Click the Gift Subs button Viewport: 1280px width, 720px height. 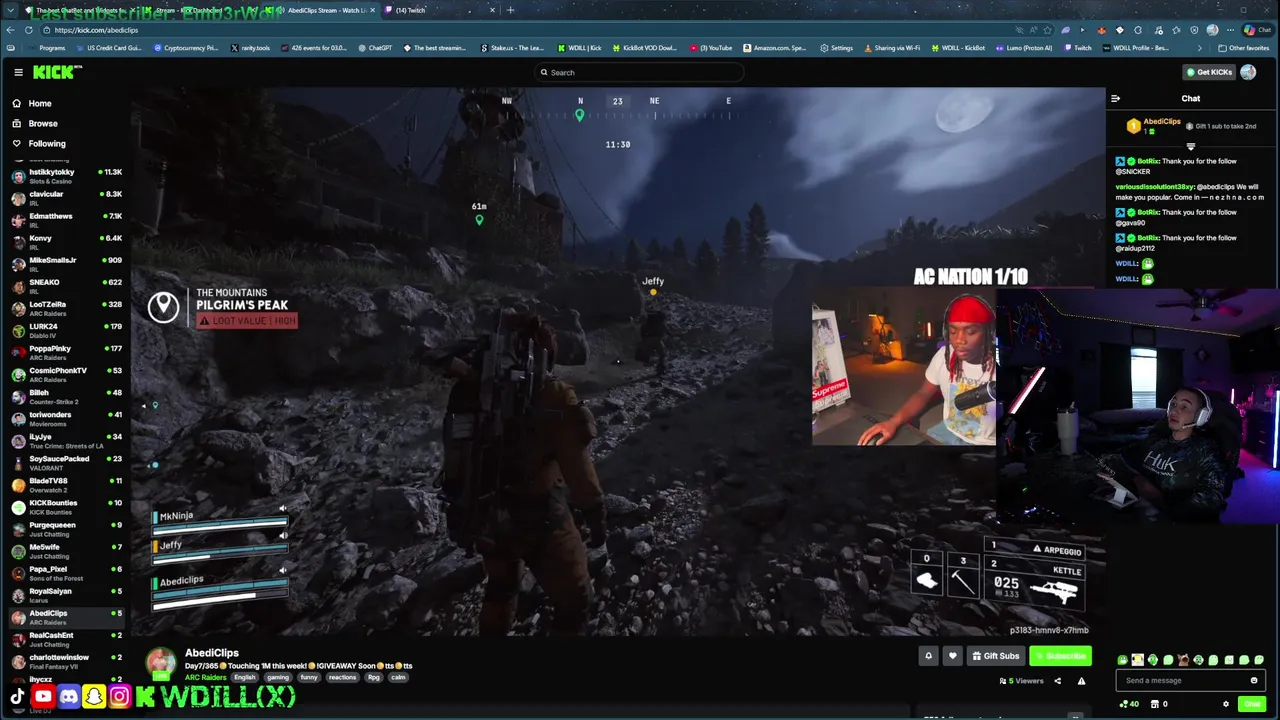995,656
